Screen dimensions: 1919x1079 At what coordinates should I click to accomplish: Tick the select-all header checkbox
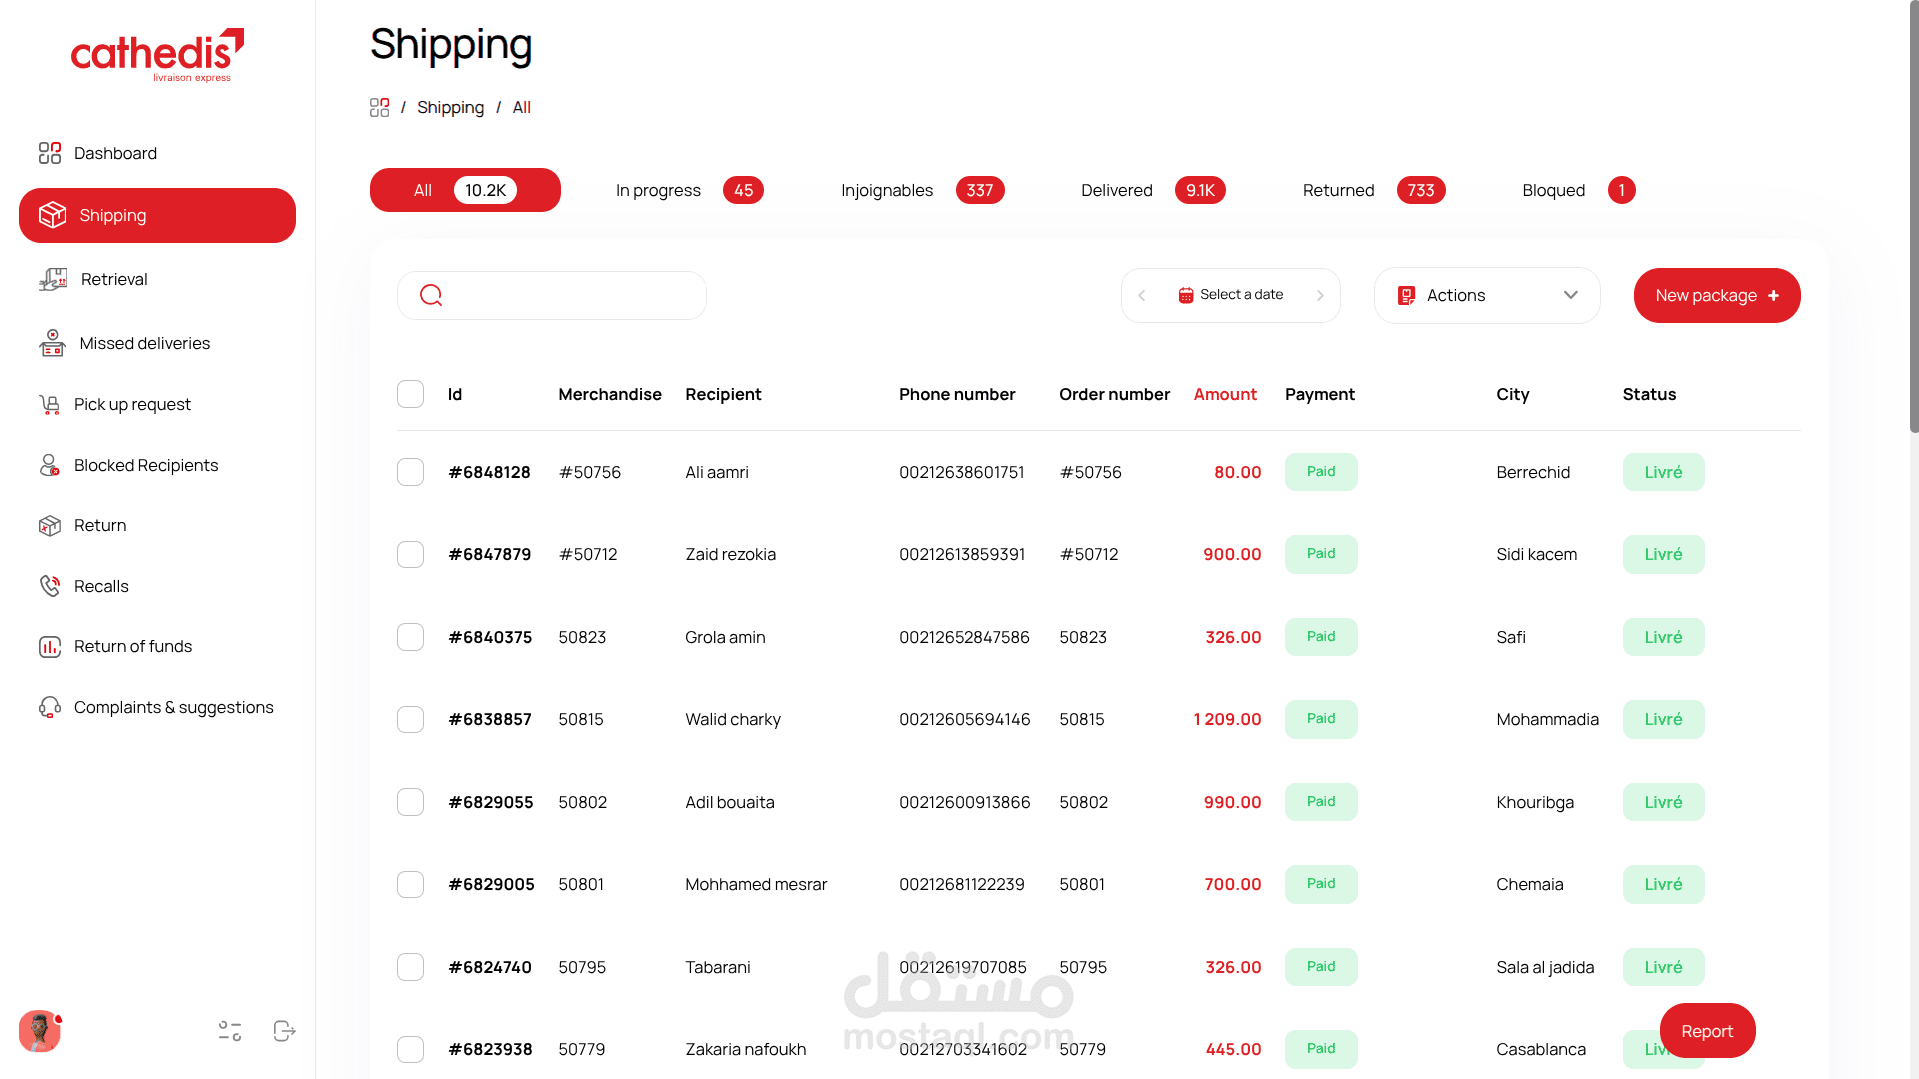[410, 394]
